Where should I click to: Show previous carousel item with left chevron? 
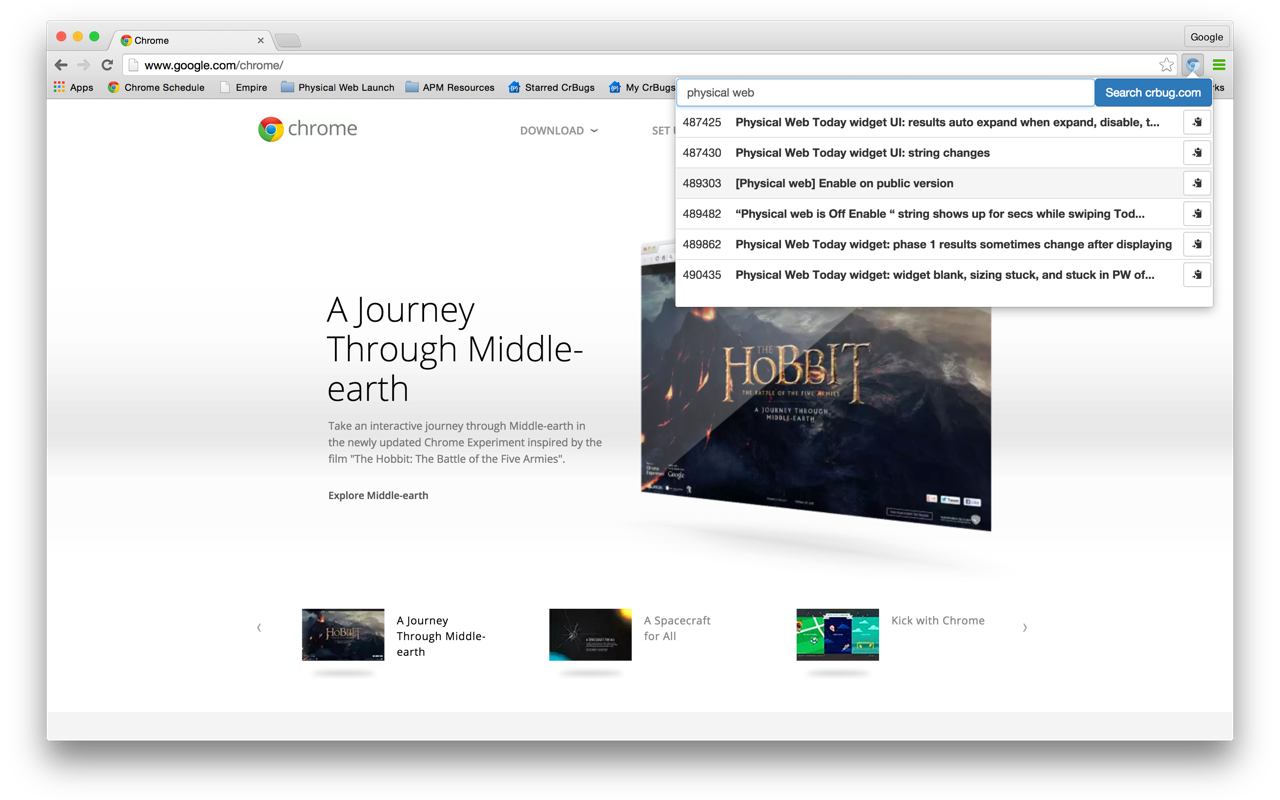tap(259, 628)
